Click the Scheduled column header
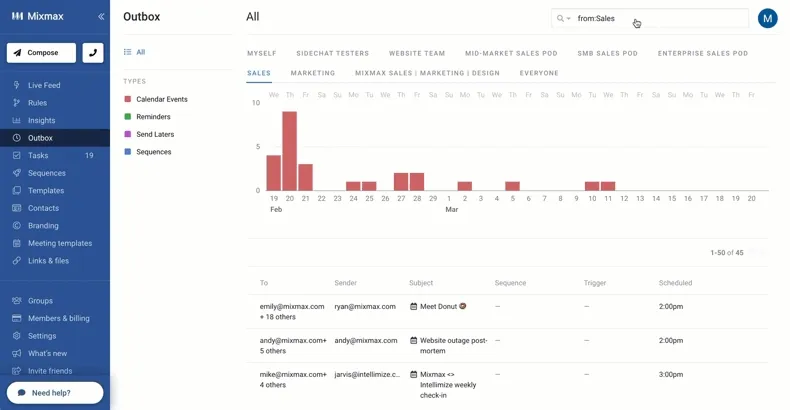This screenshot has width=790, height=410. pyautogui.click(x=675, y=283)
